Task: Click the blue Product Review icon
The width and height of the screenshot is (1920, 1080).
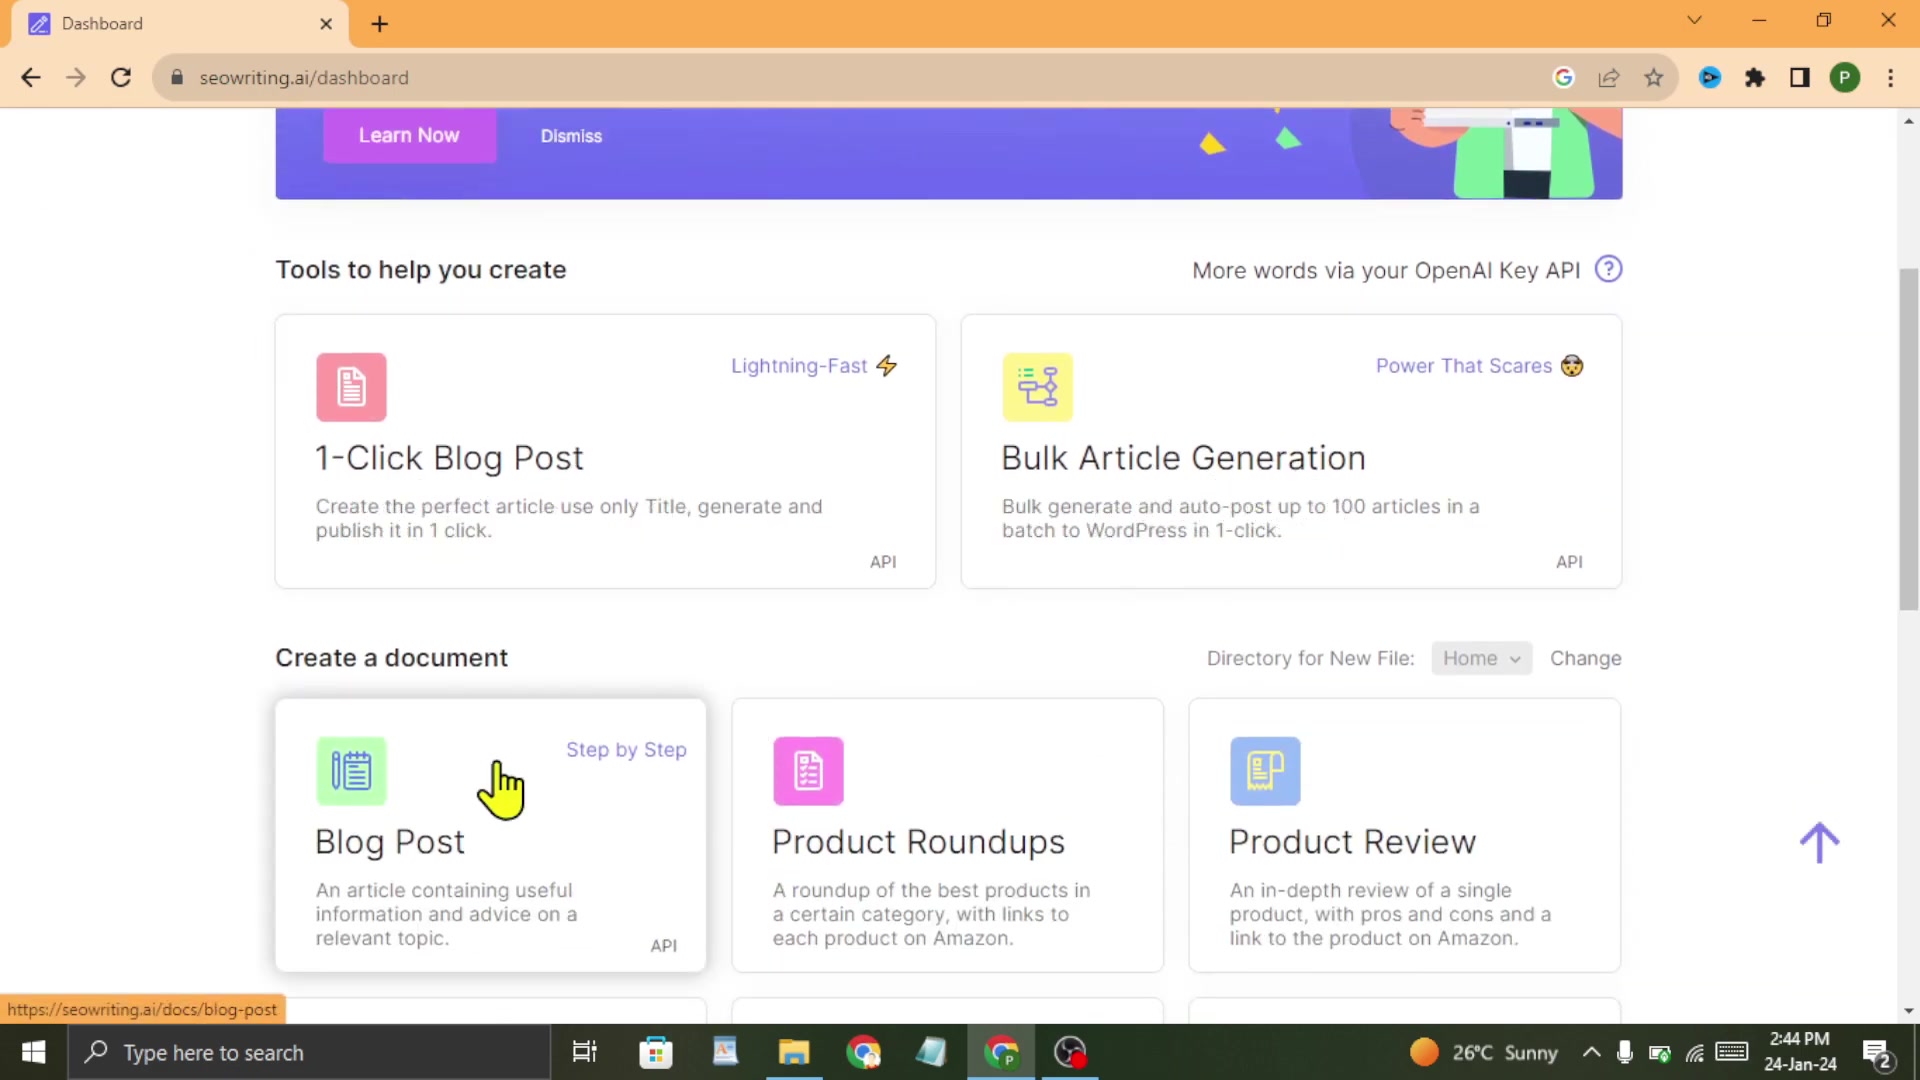Action: (x=1265, y=771)
